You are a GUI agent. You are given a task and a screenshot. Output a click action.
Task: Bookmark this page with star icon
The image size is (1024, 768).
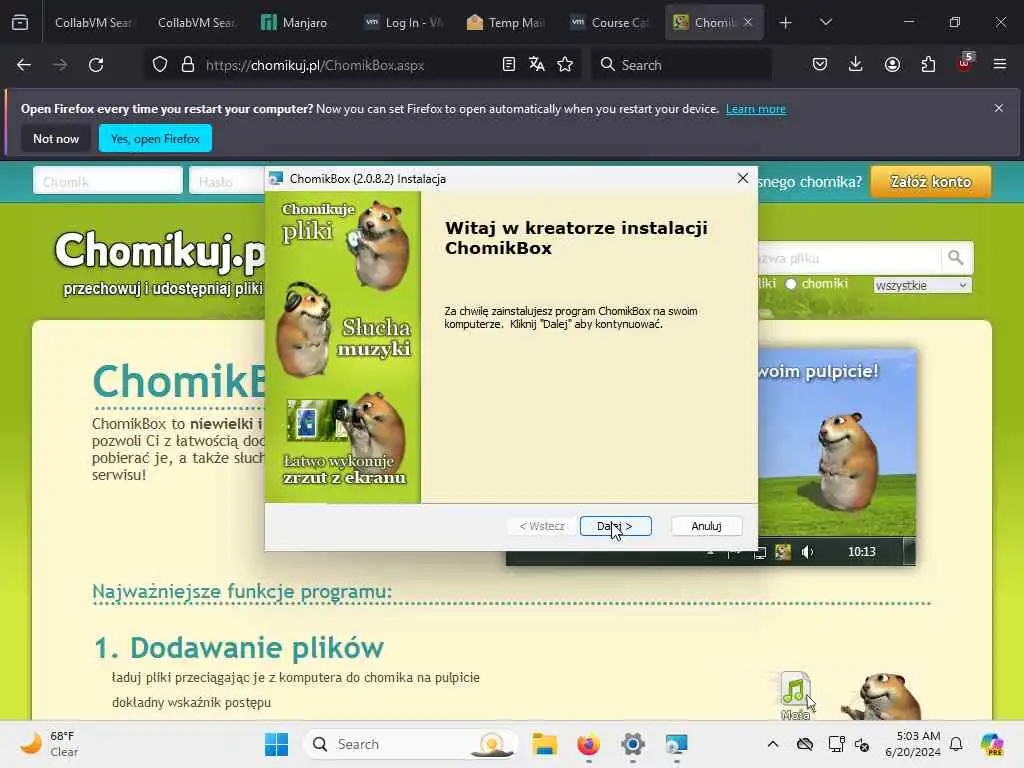click(565, 65)
